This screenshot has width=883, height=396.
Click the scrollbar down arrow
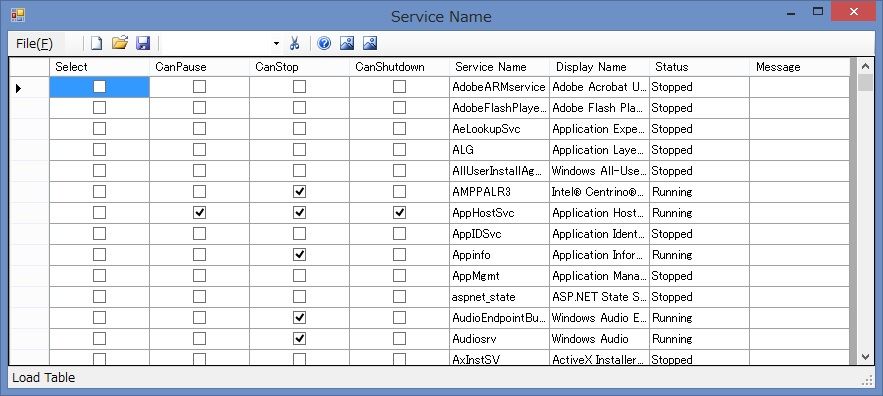coord(866,357)
